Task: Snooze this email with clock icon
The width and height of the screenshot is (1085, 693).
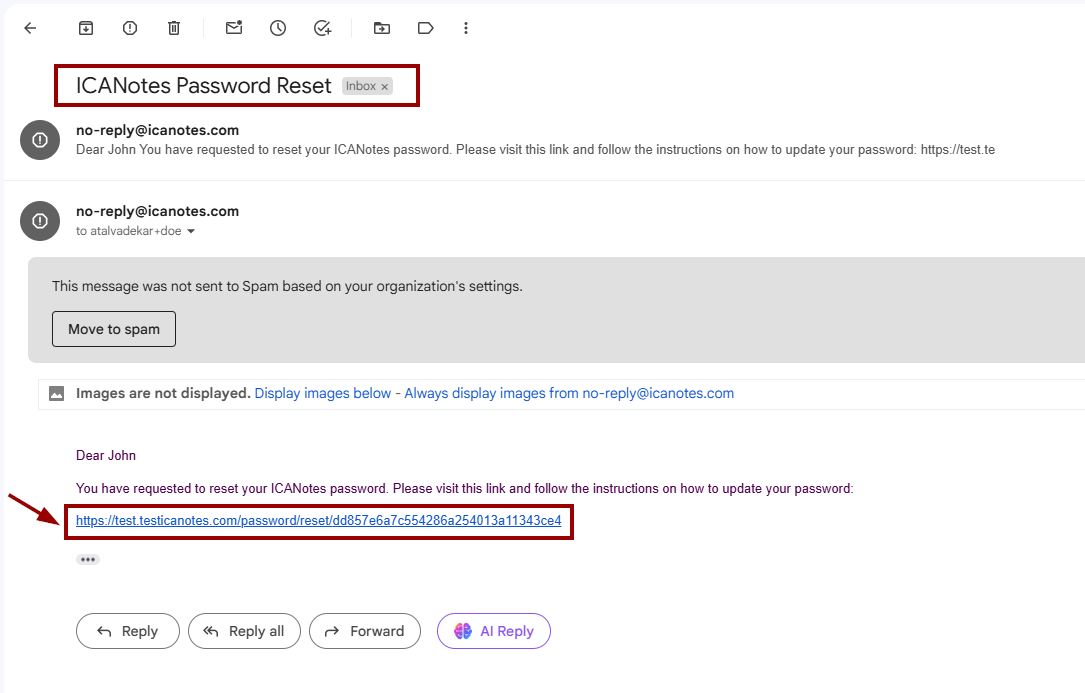Action: coord(278,28)
